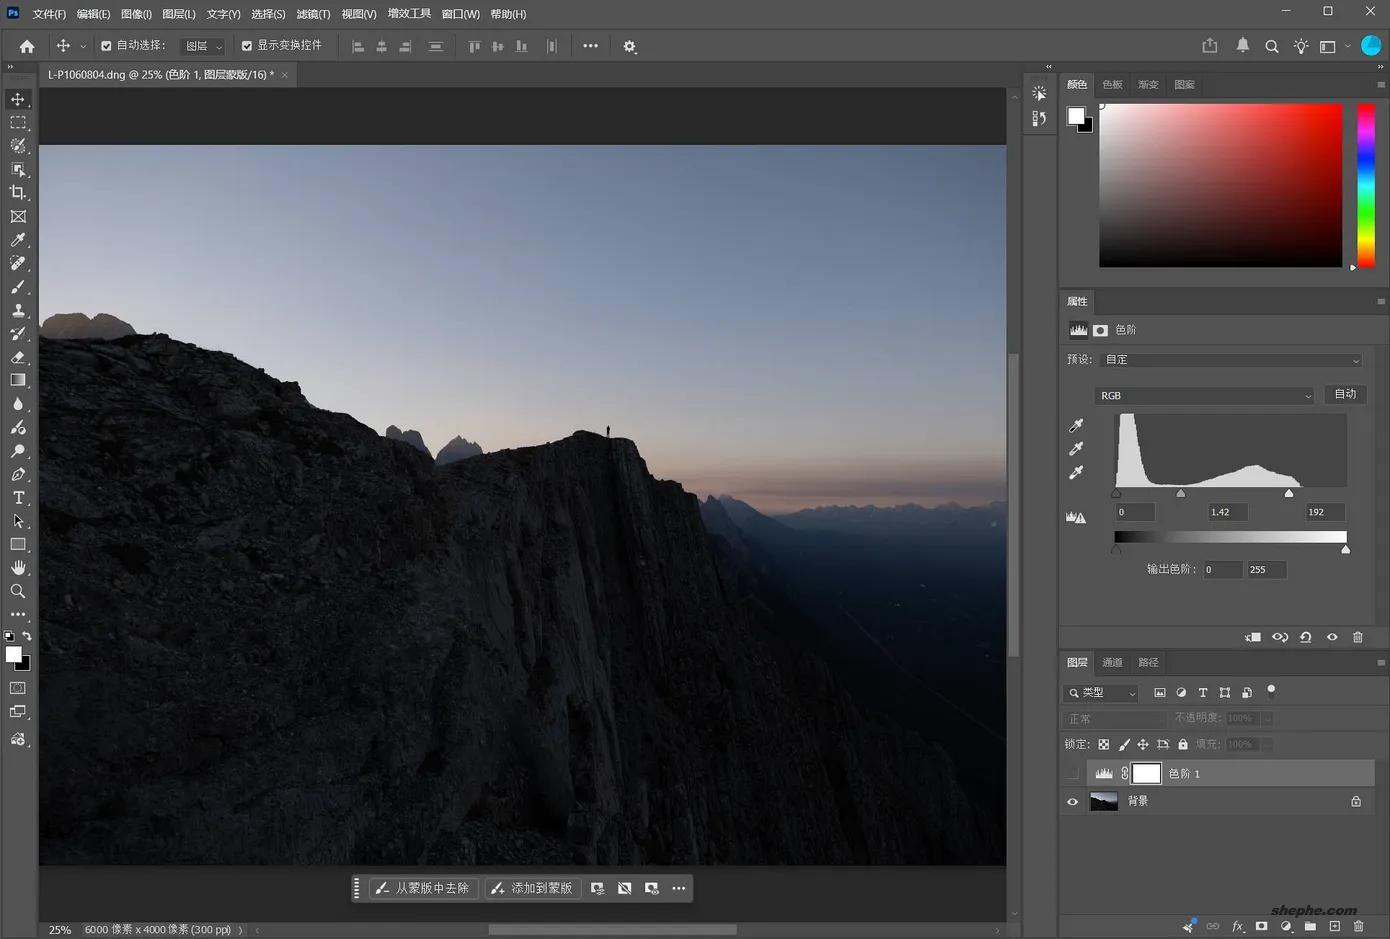Select the Eyedropper tool in toolbar

pyautogui.click(x=18, y=240)
